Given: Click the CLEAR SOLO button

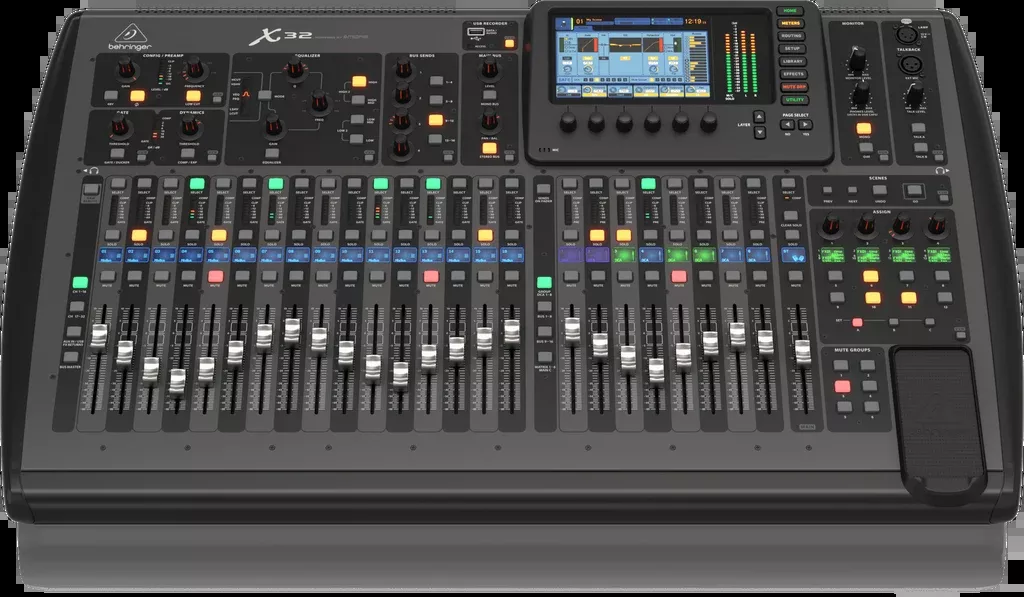Looking at the screenshot, I should (791, 216).
